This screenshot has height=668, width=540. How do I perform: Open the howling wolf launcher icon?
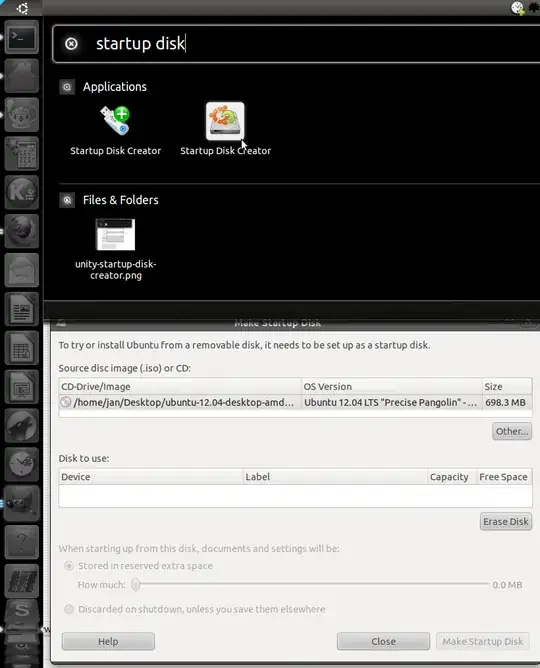(x=21, y=425)
